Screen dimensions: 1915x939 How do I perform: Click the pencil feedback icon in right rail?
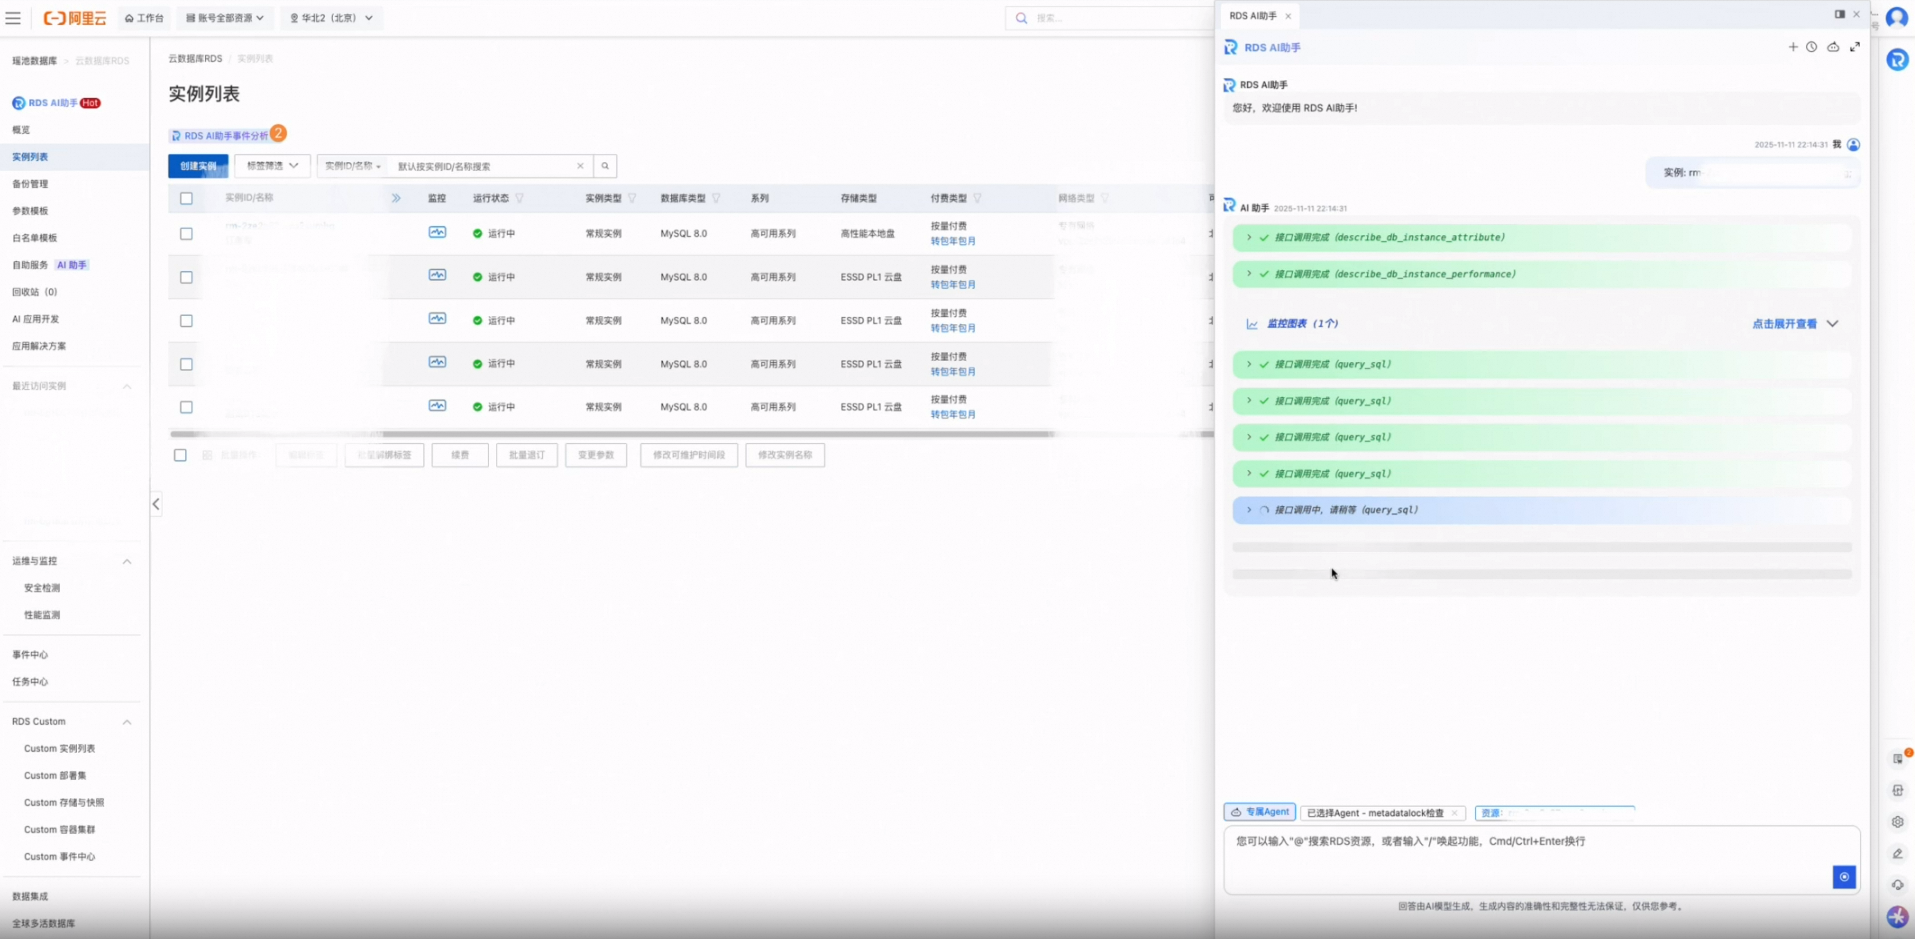(1897, 854)
